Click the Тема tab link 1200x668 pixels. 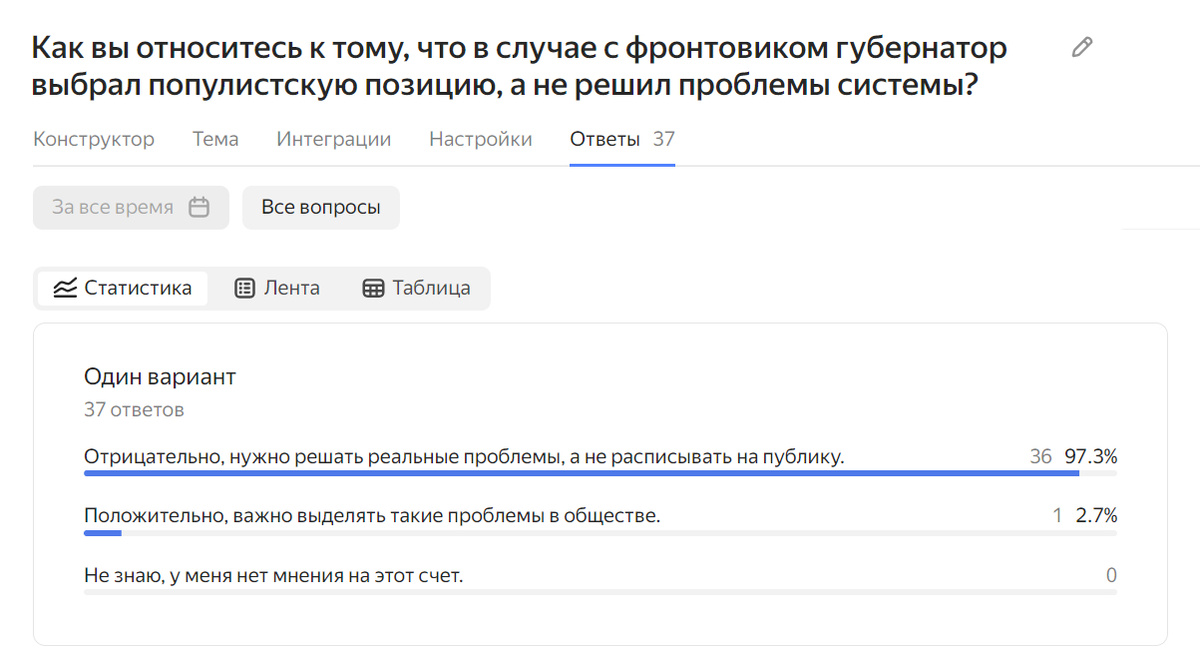pos(214,139)
